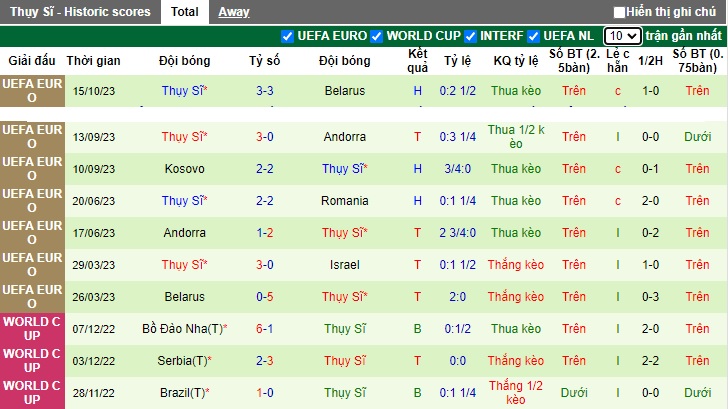The width and height of the screenshot is (728, 409).
Task: Click the 'Thời gian' column header
Action: (94, 61)
